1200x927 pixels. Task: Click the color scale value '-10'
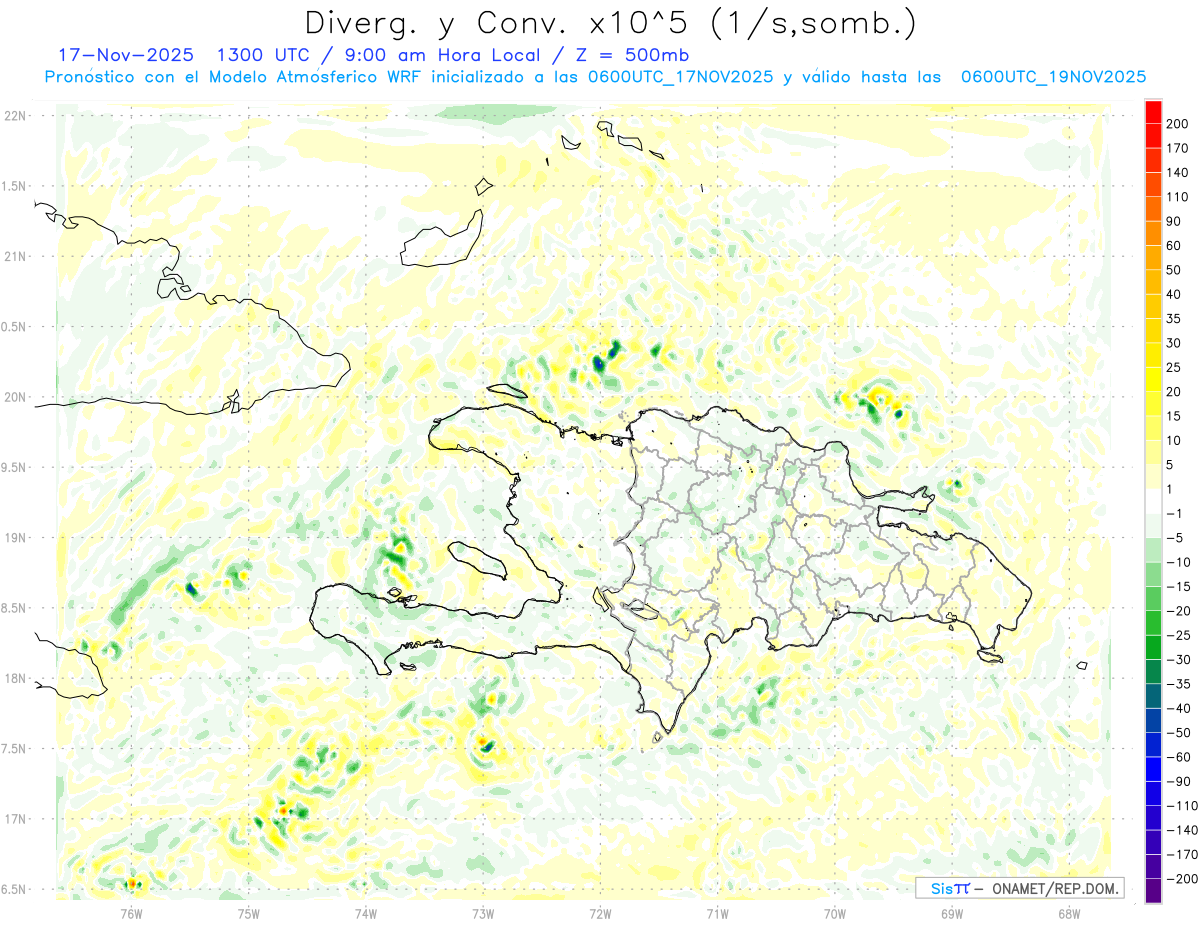pos(1178,562)
